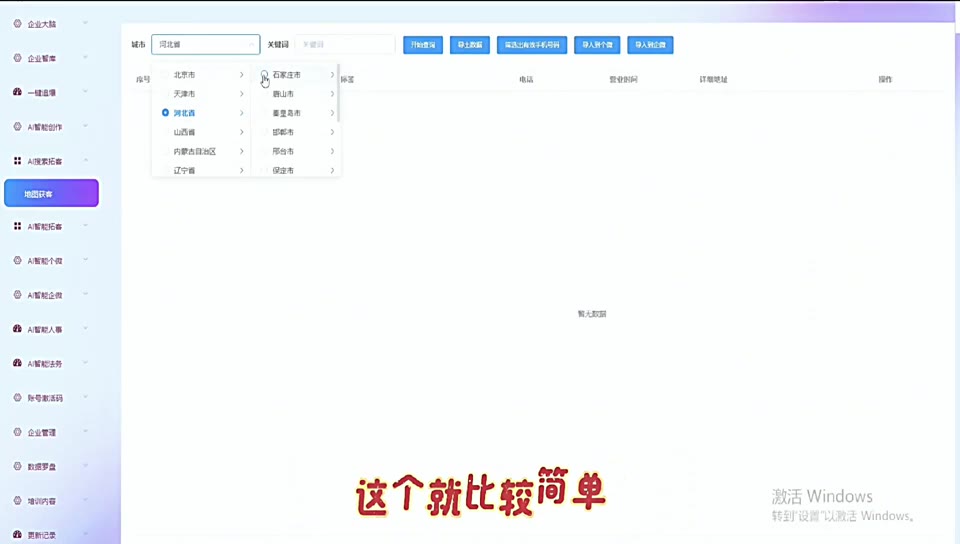960x544 pixels.
Task: Click the 账号激活码 sidebar icon
Action: click(17, 398)
